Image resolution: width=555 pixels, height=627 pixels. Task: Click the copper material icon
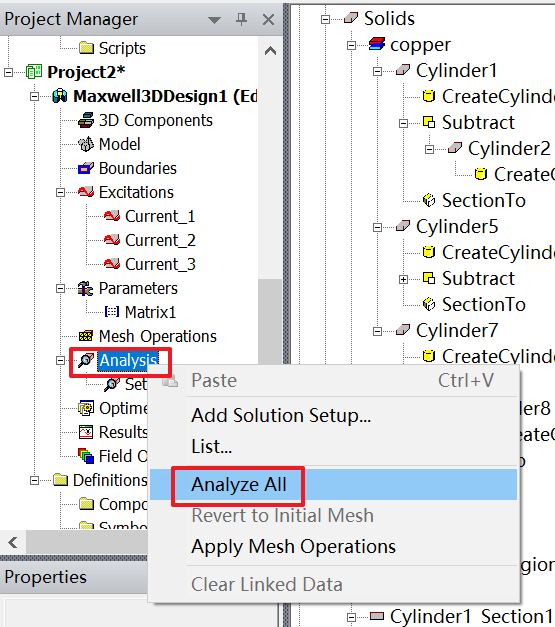[377, 44]
